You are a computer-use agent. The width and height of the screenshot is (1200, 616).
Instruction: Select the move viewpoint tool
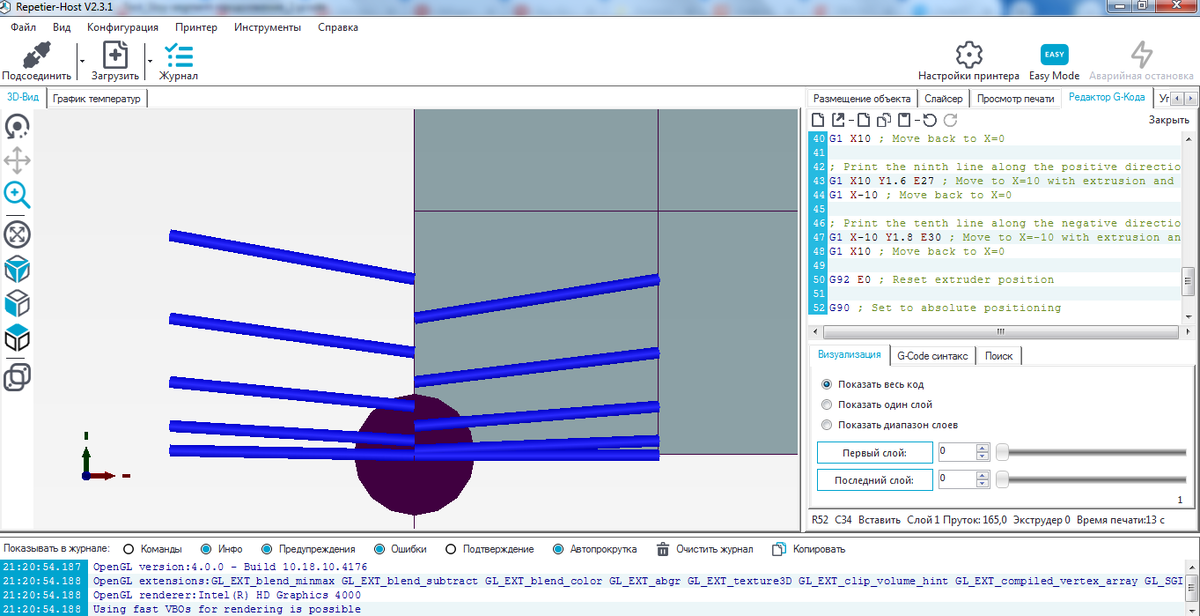coord(17,161)
